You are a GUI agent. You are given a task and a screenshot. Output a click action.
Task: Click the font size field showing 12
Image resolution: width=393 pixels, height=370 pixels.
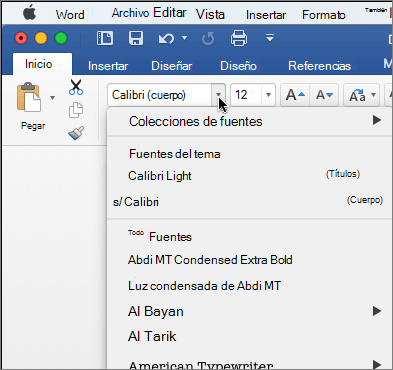point(246,95)
